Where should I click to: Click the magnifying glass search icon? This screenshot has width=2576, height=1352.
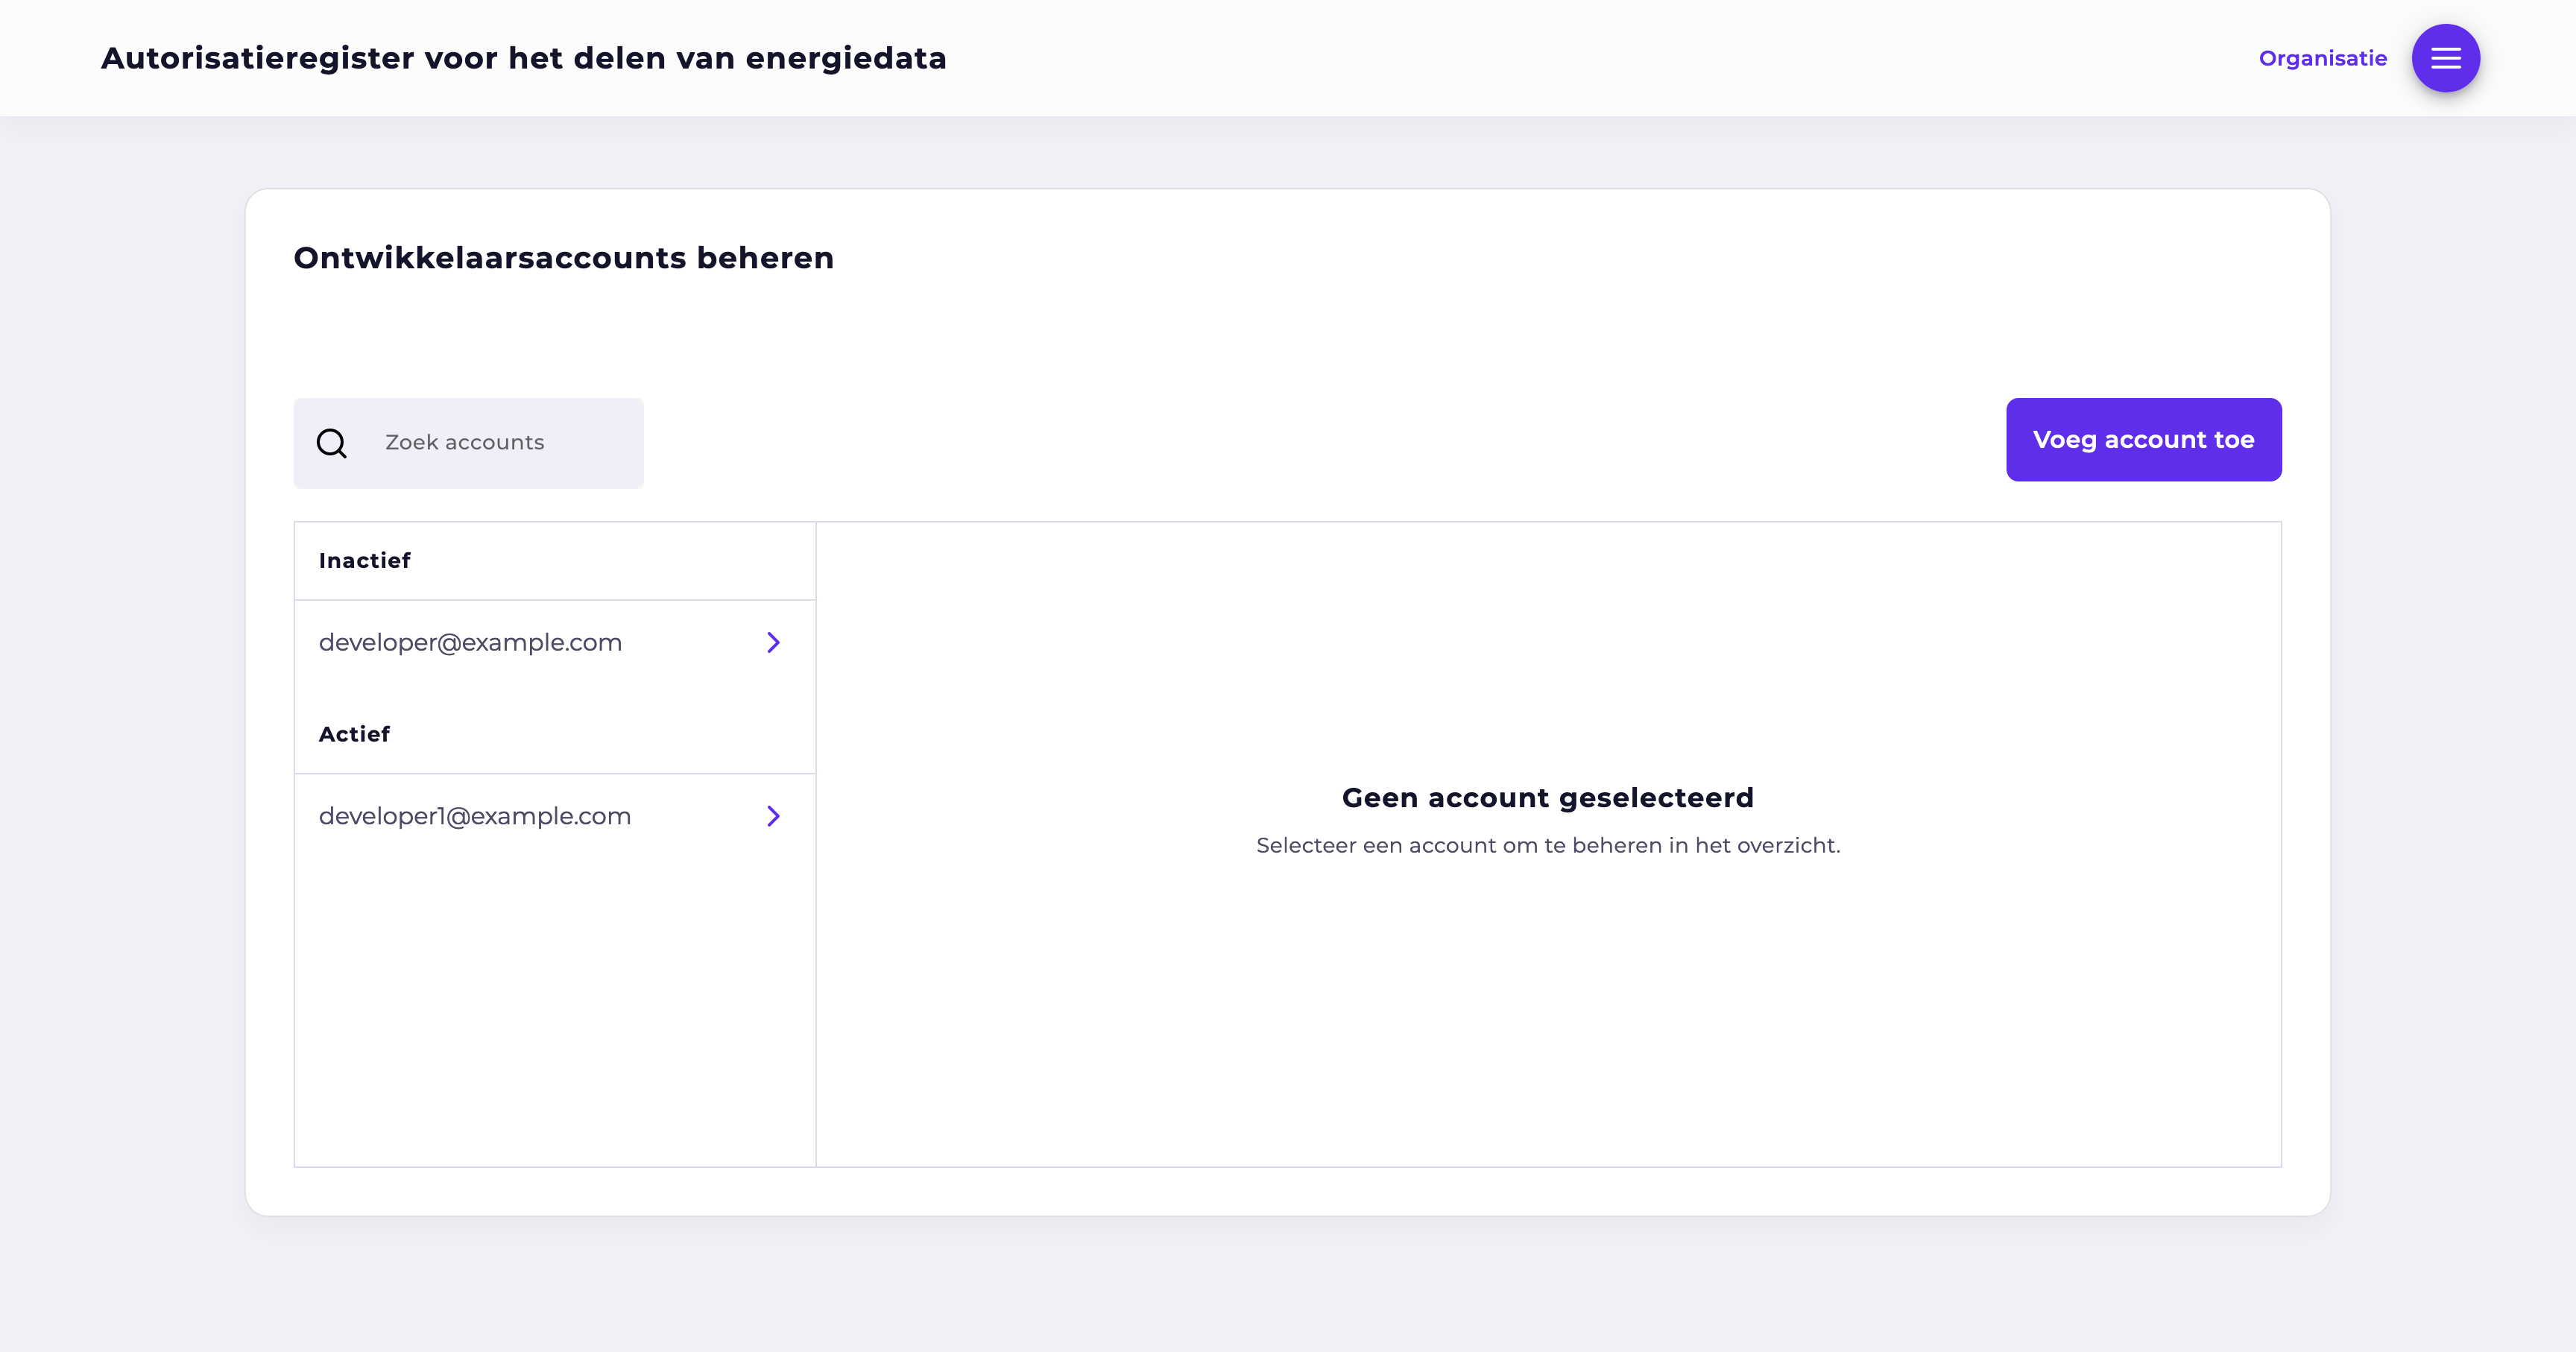332,443
